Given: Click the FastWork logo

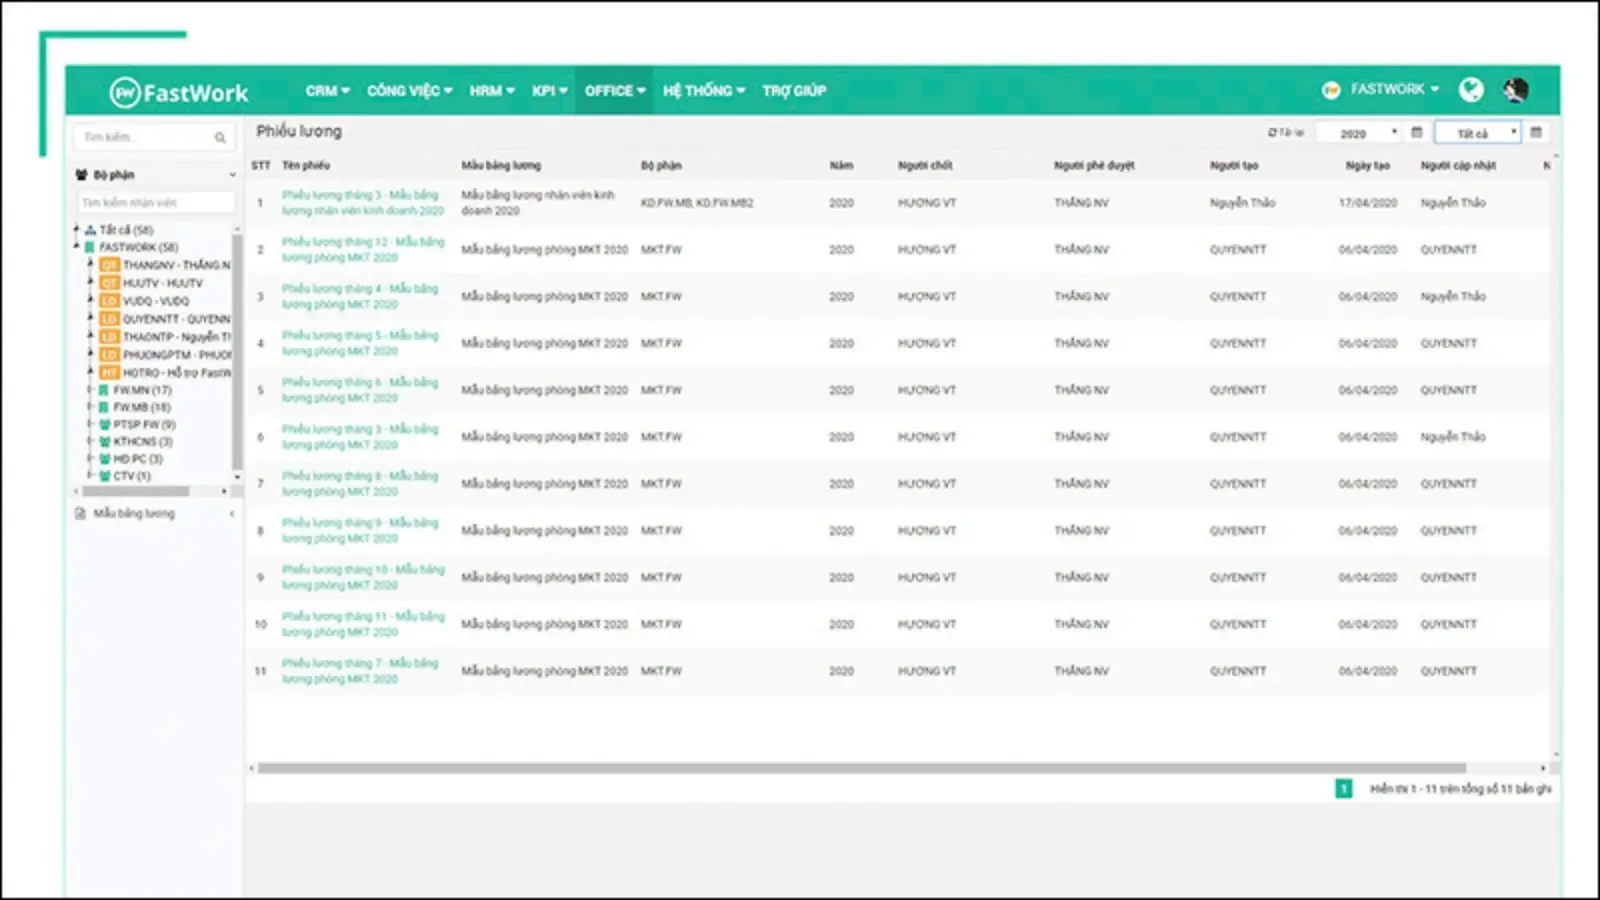Looking at the screenshot, I should tap(179, 92).
